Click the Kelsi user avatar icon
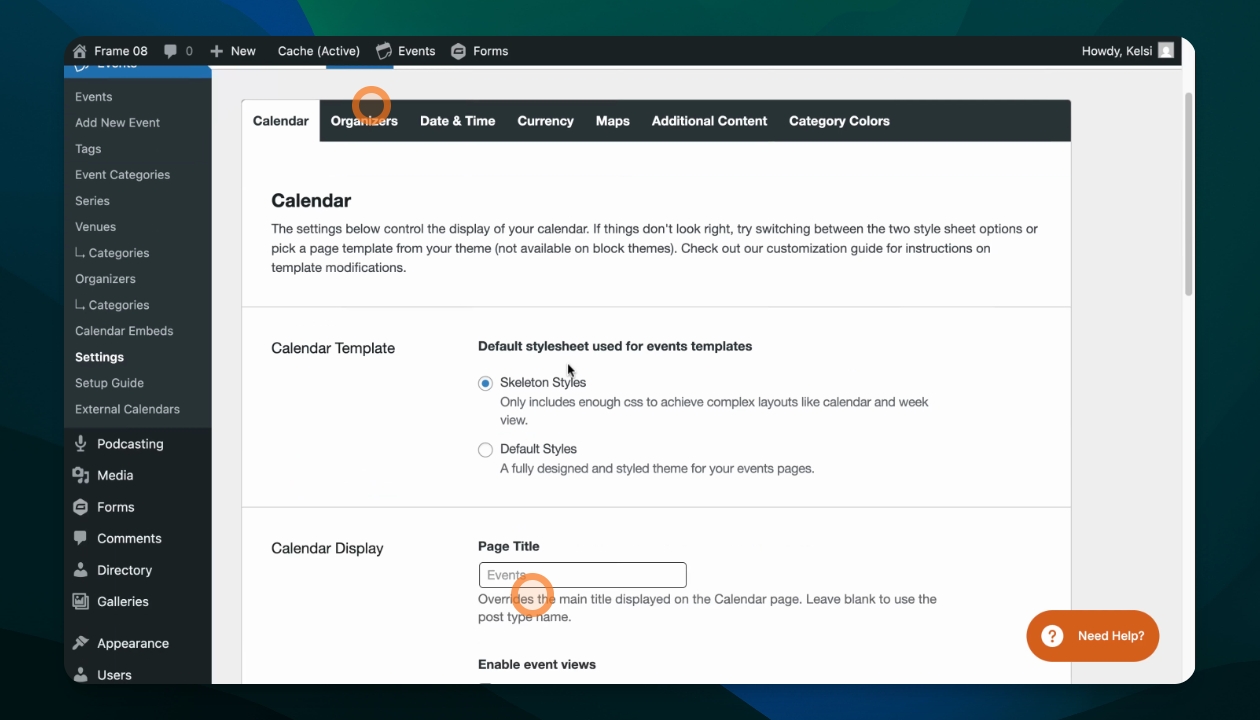Image resolution: width=1260 pixels, height=720 pixels. click(x=1166, y=51)
